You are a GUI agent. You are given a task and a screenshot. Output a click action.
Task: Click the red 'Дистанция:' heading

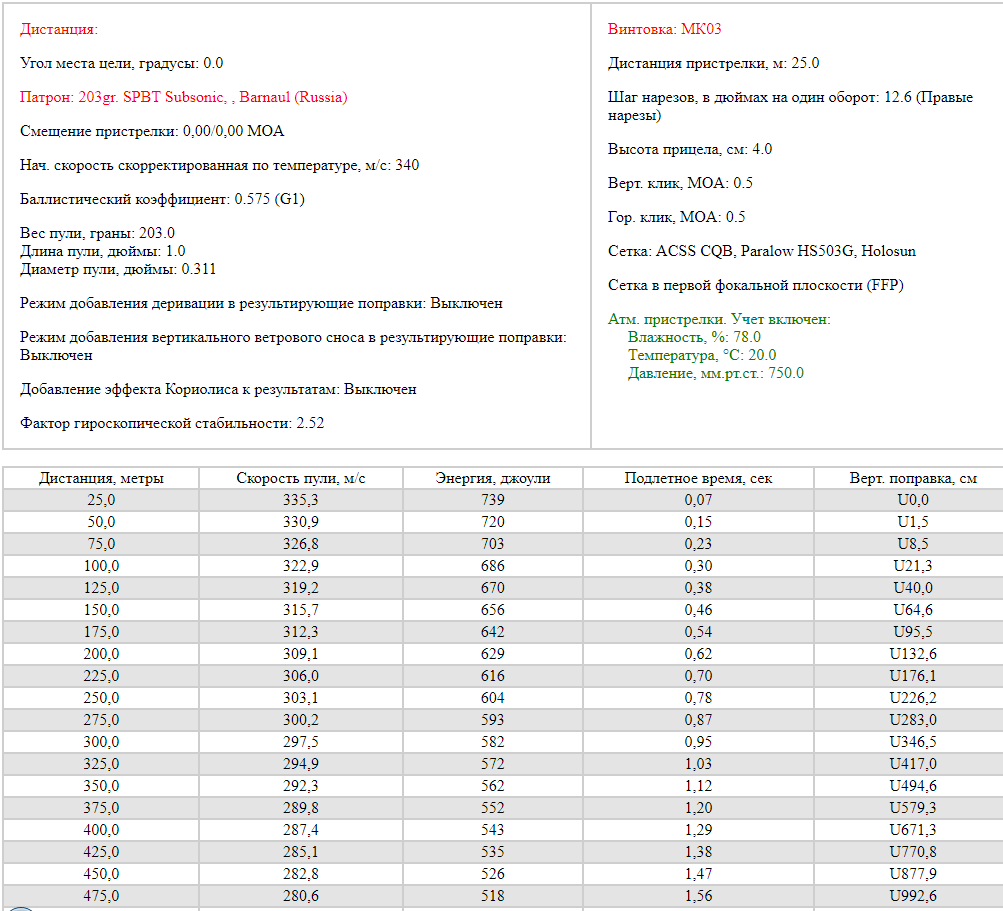[x=59, y=30]
